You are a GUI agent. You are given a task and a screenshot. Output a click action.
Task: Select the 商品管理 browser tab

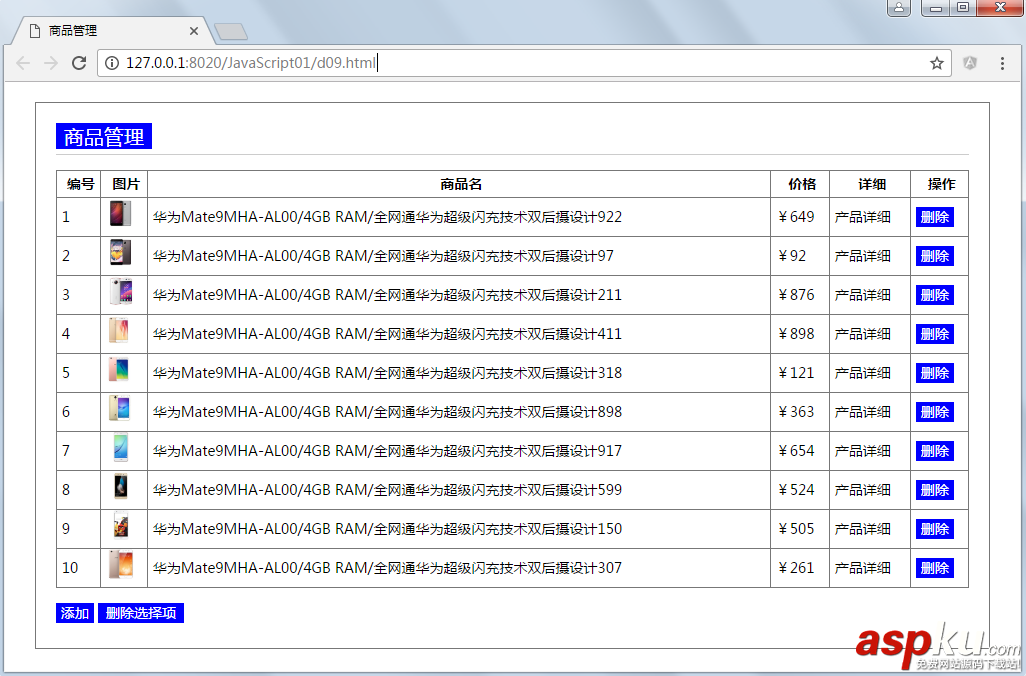[111, 31]
